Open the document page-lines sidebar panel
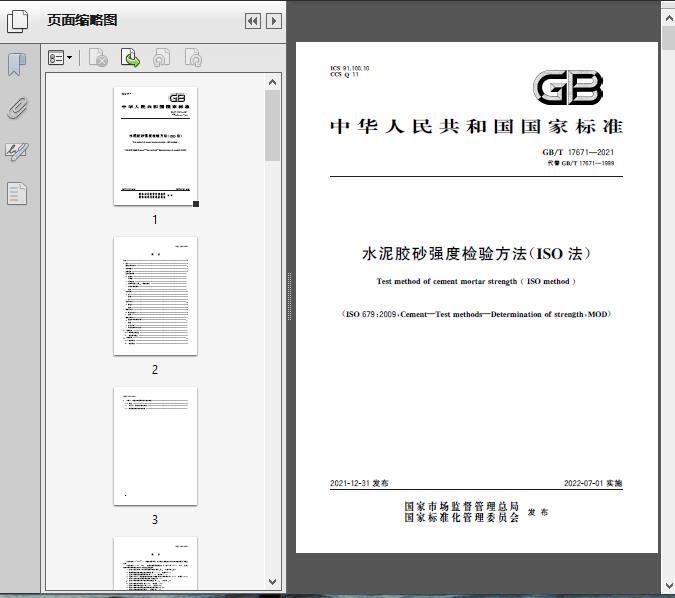The width and height of the screenshot is (675, 598). point(17,193)
